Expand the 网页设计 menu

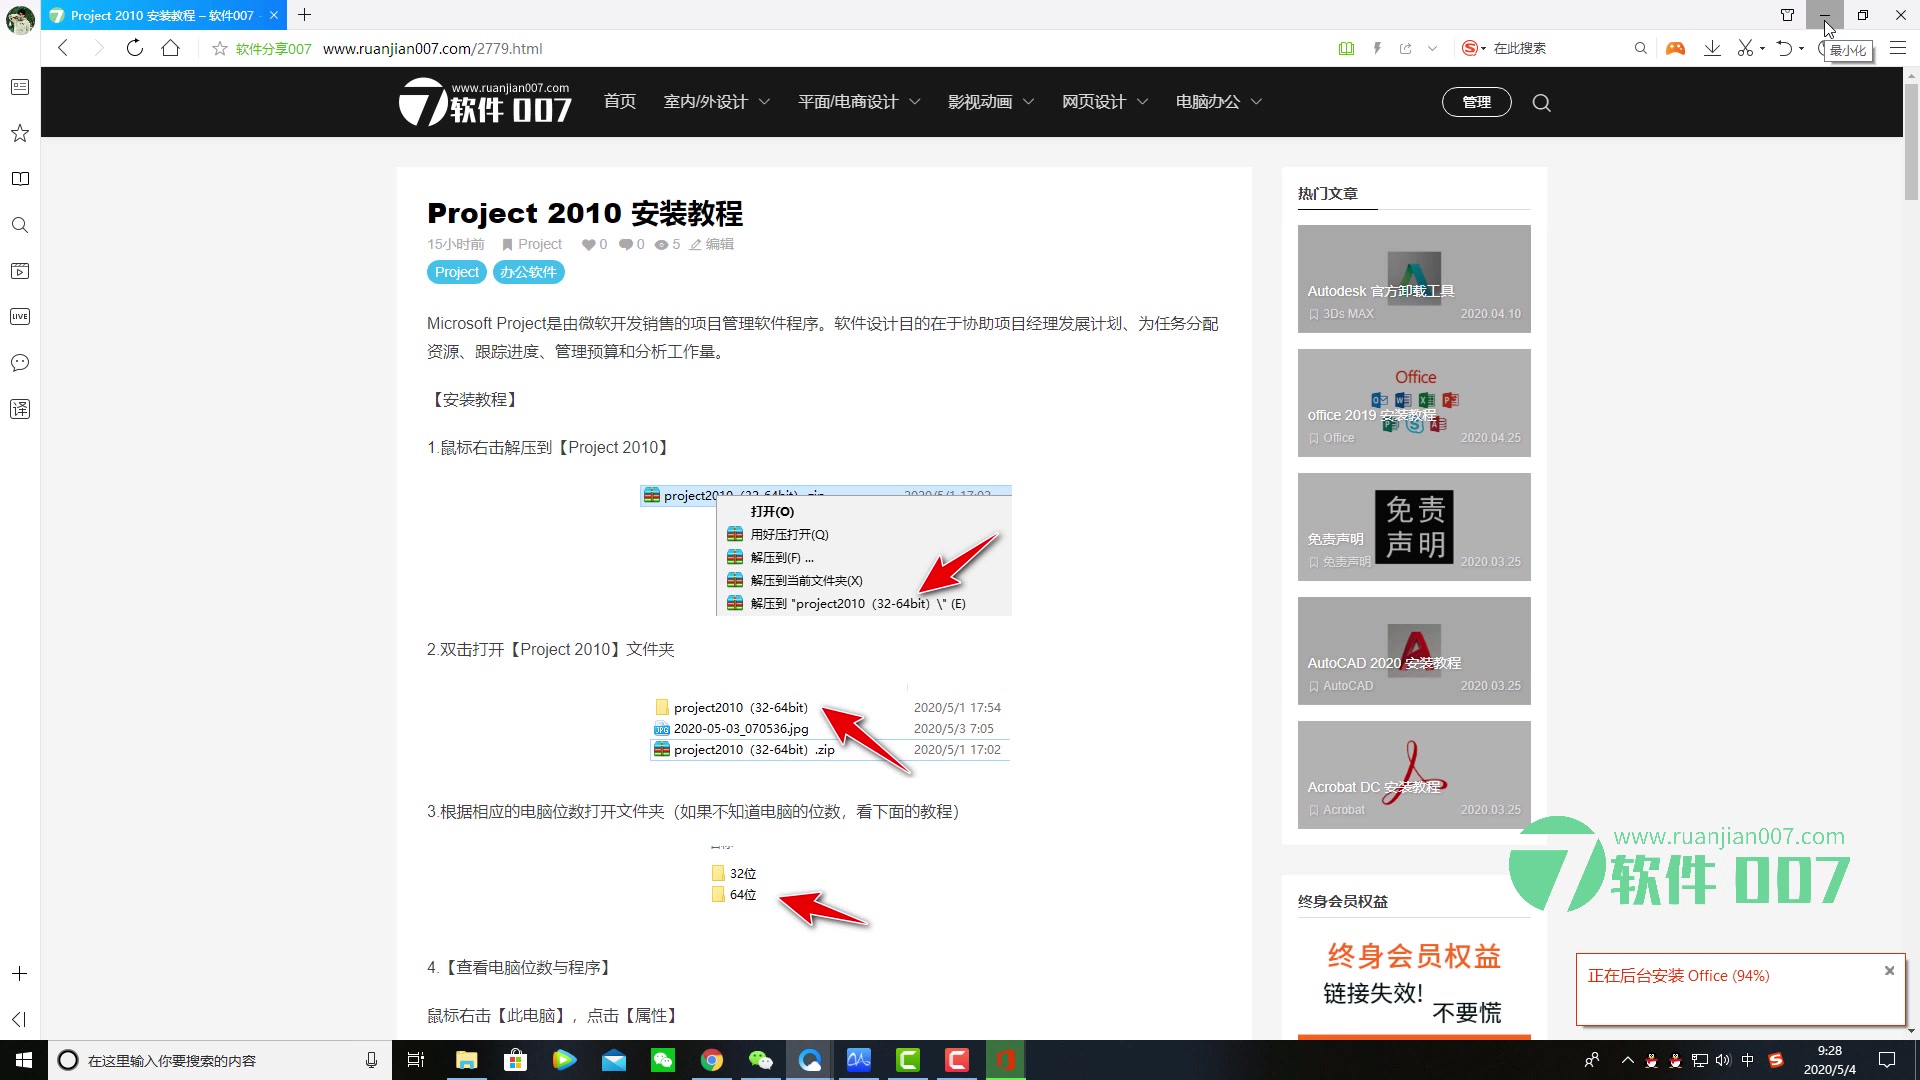1105,101
